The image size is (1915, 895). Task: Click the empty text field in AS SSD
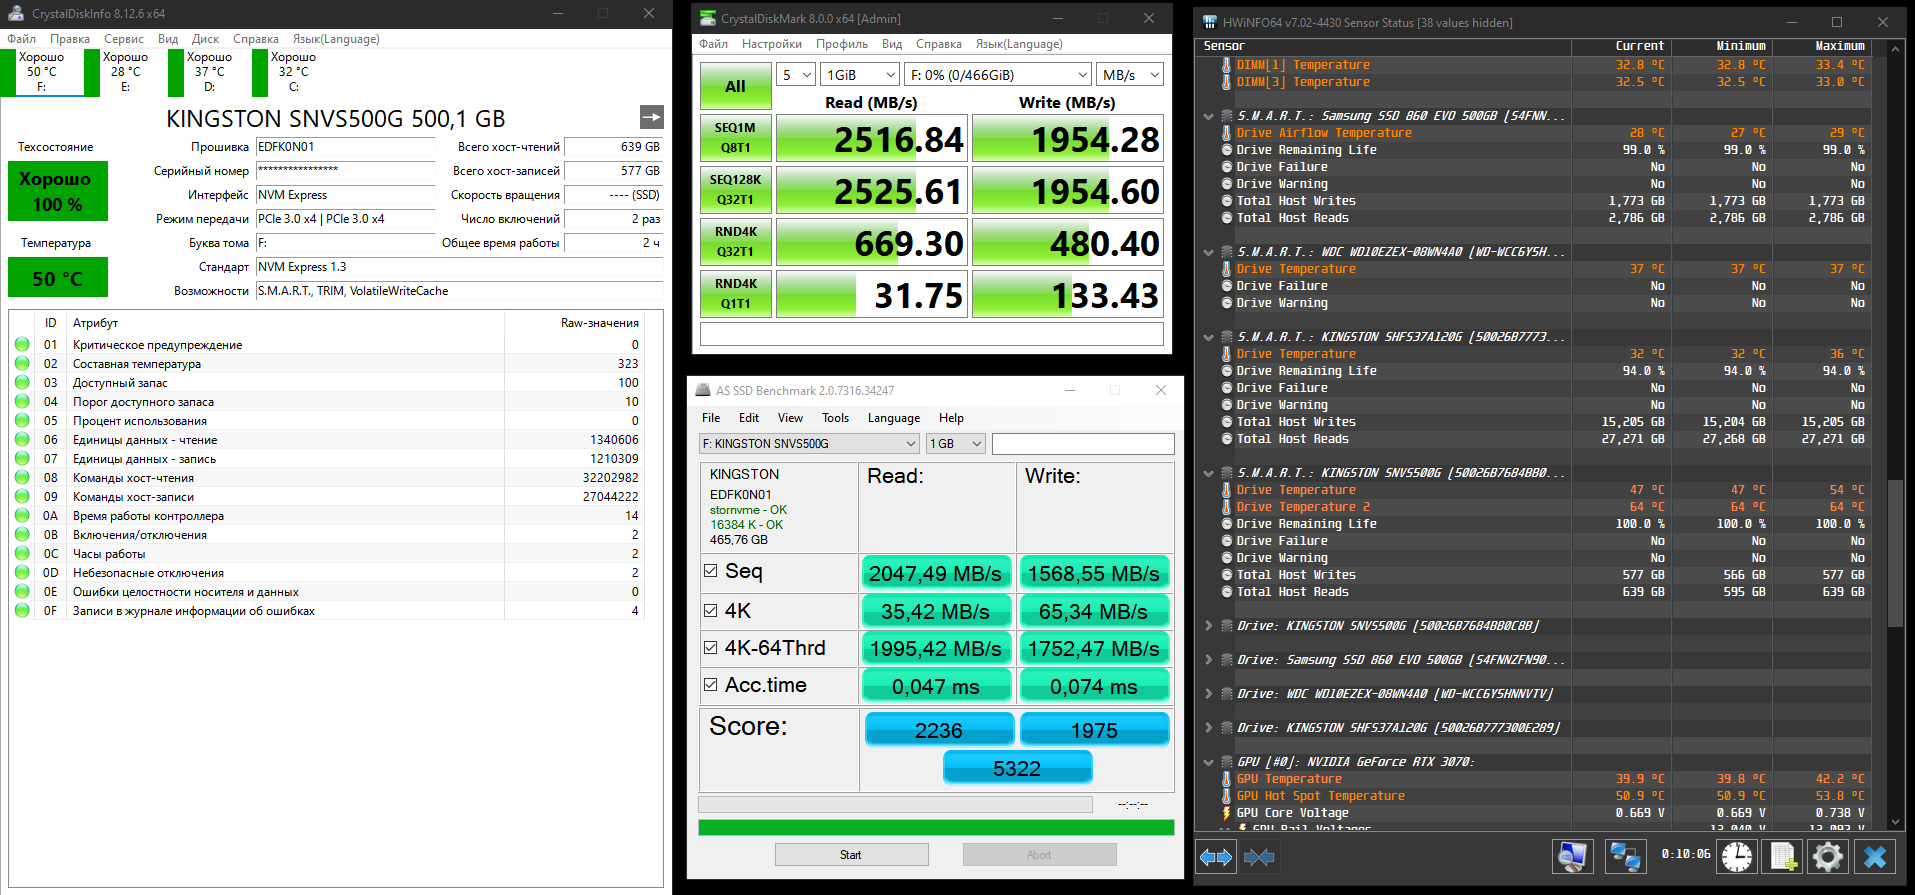point(1083,443)
